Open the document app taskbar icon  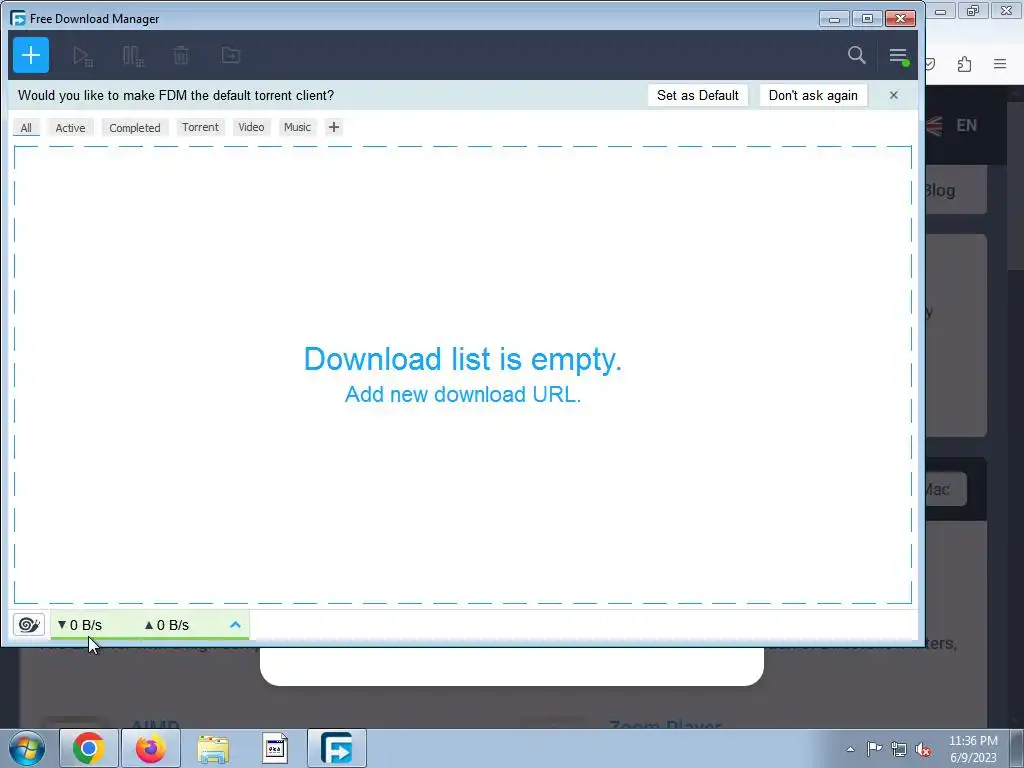pyautogui.click(x=275, y=748)
